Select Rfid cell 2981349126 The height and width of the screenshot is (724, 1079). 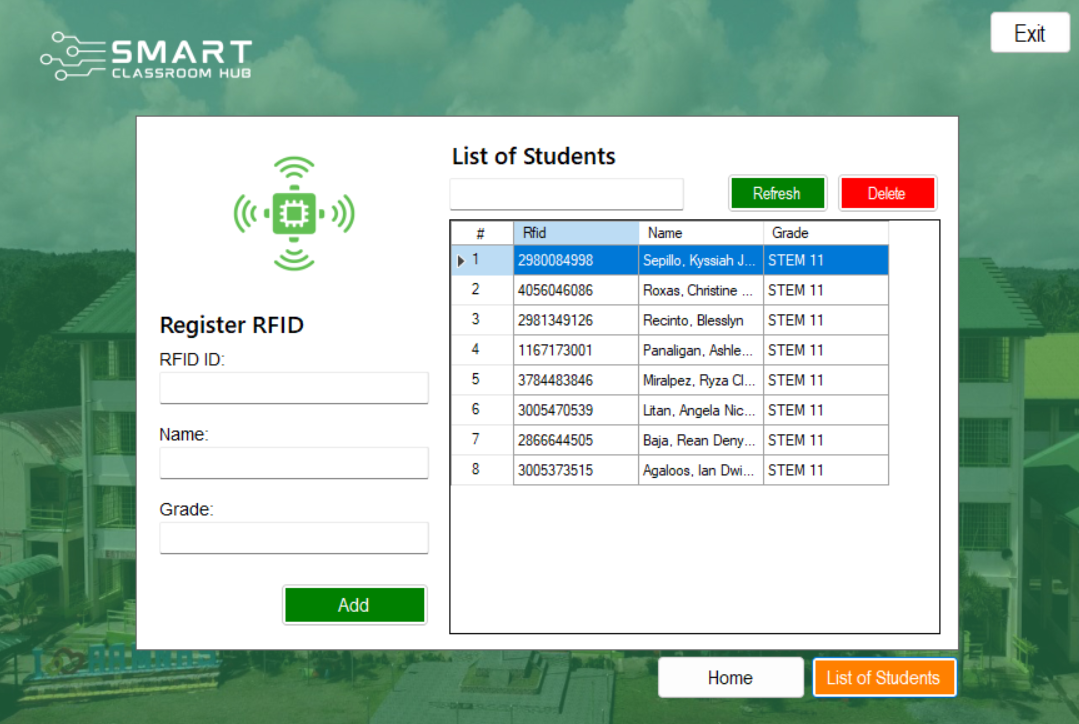pyautogui.click(x=576, y=321)
